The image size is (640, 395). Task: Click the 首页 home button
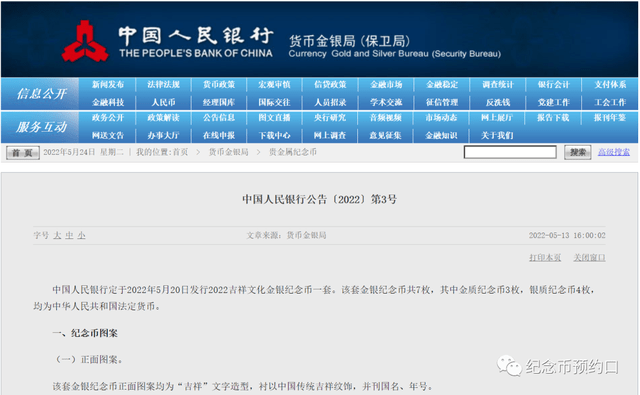tap(23, 153)
